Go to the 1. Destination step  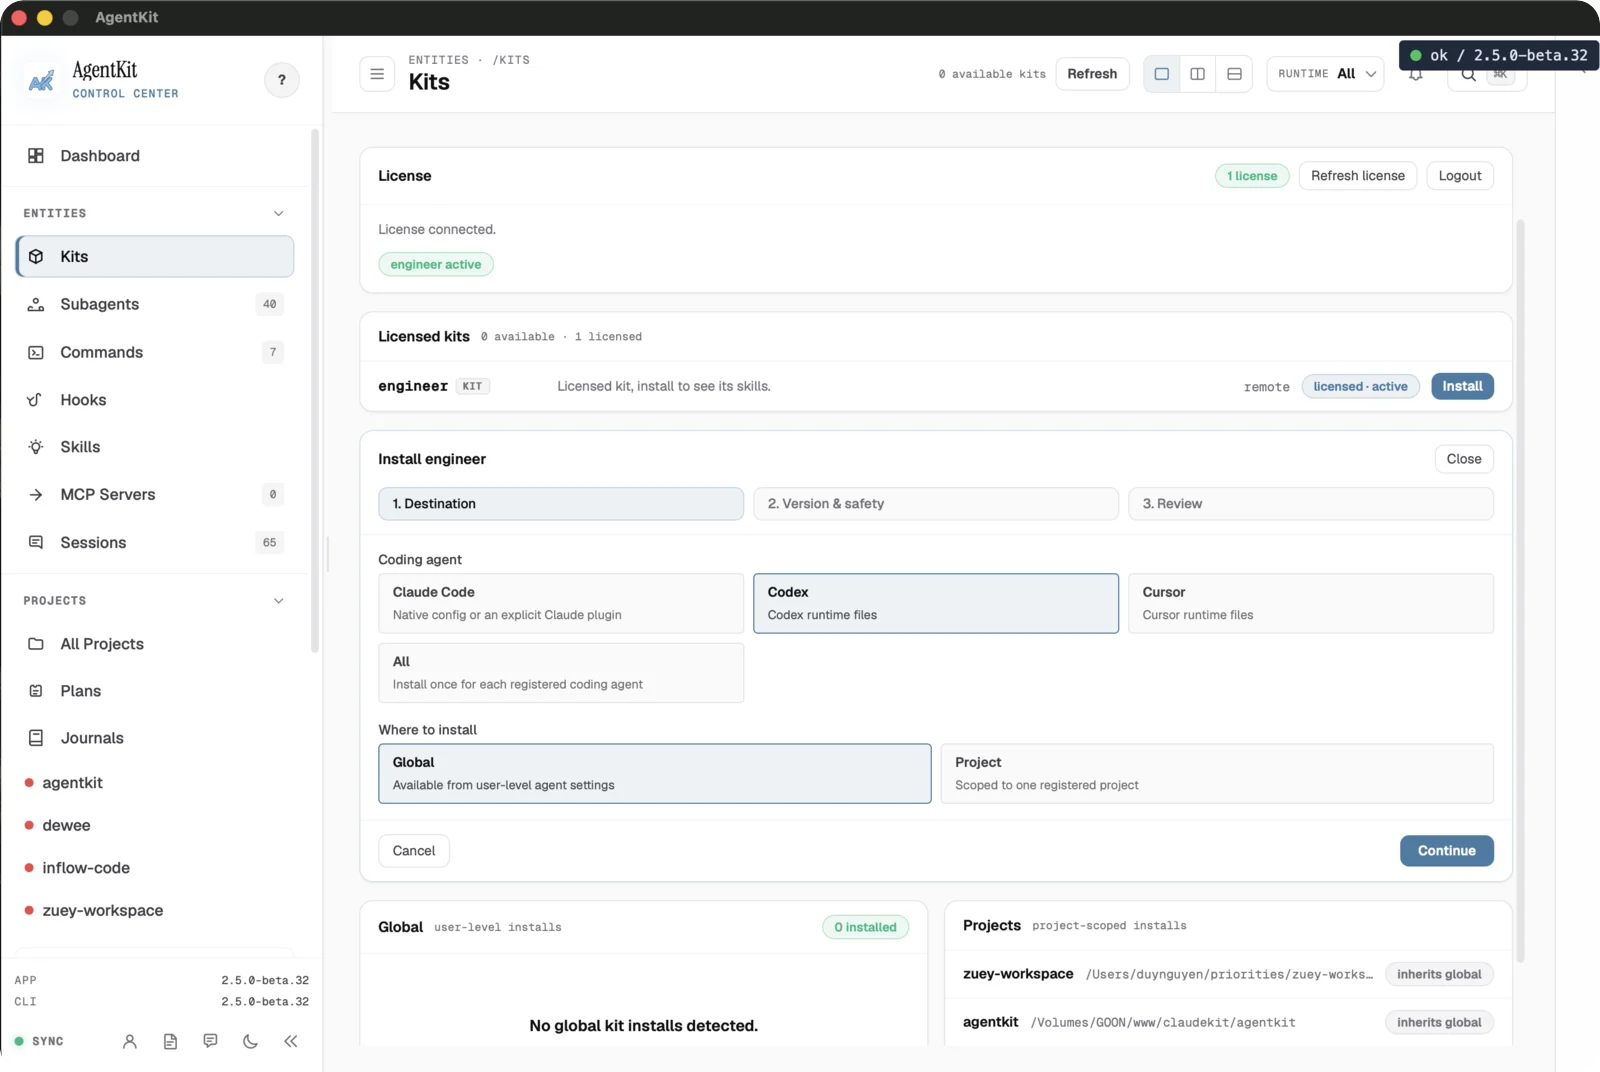[x=561, y=504]
